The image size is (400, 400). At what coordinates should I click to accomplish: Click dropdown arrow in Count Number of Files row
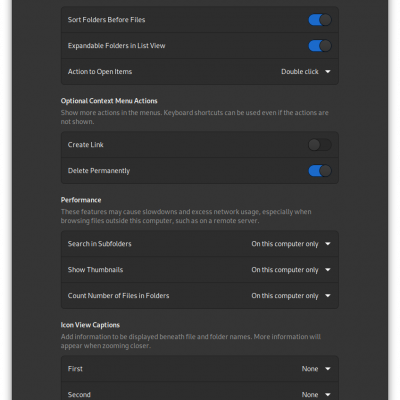click(x=328, y=296)
